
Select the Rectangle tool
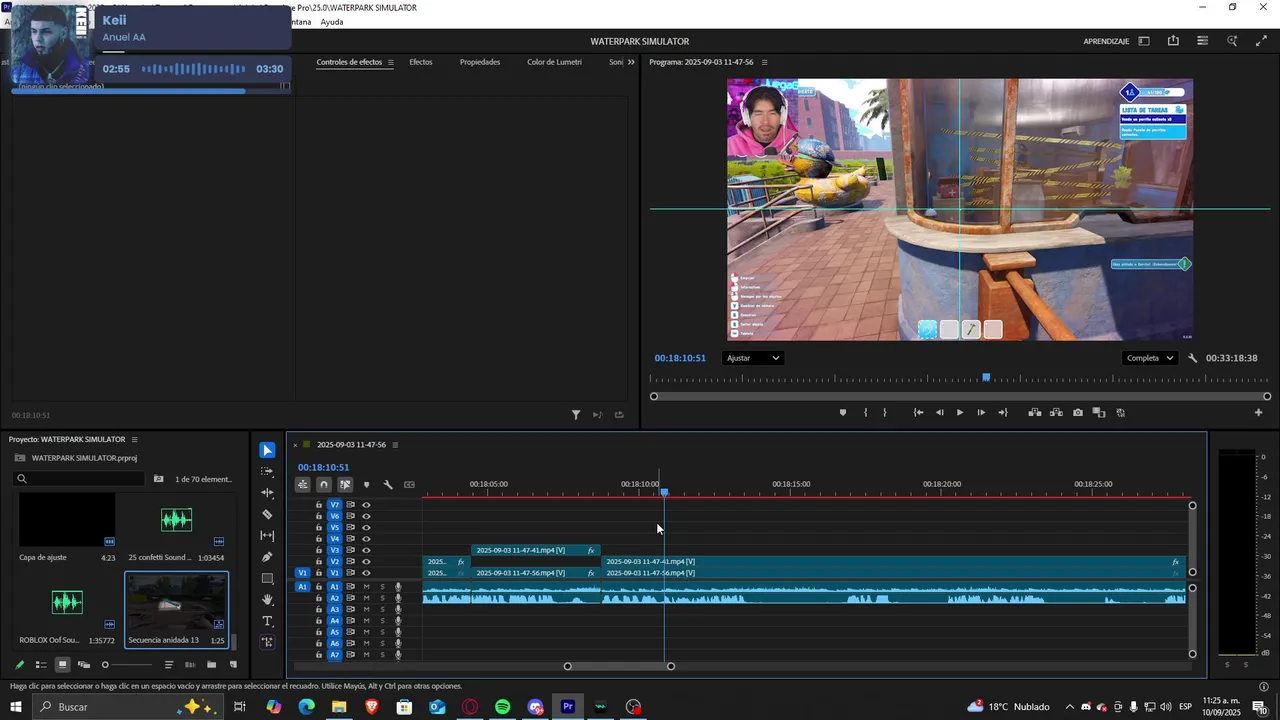coord(267,578)
